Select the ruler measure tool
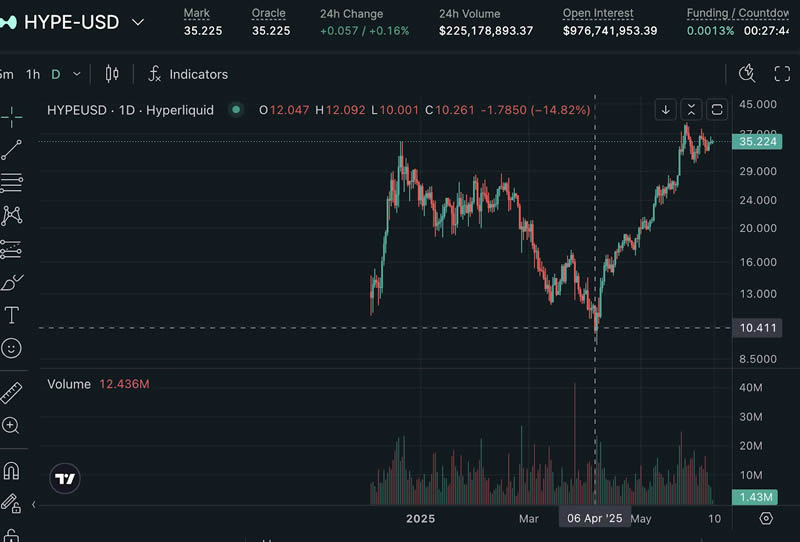This screenshot has height=542, width=800. tap(12, 392)
